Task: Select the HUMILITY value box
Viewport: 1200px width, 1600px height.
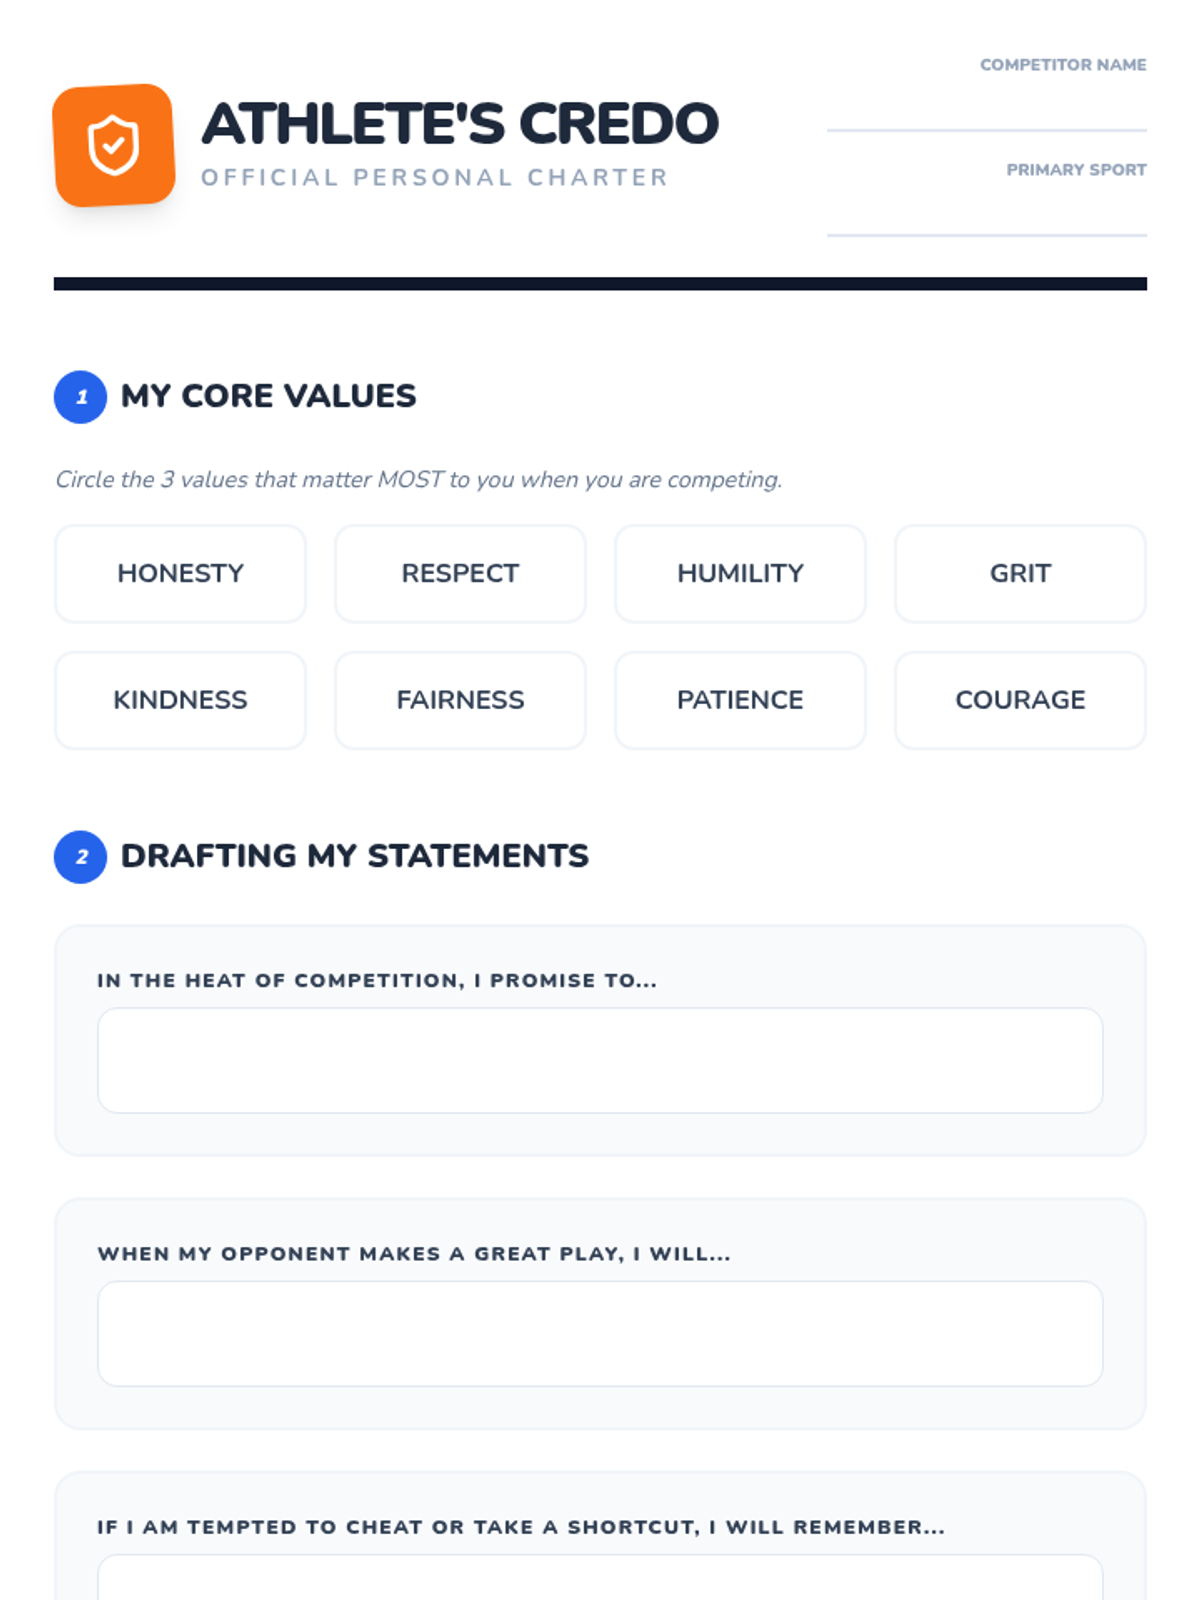Action: (740, 574)
